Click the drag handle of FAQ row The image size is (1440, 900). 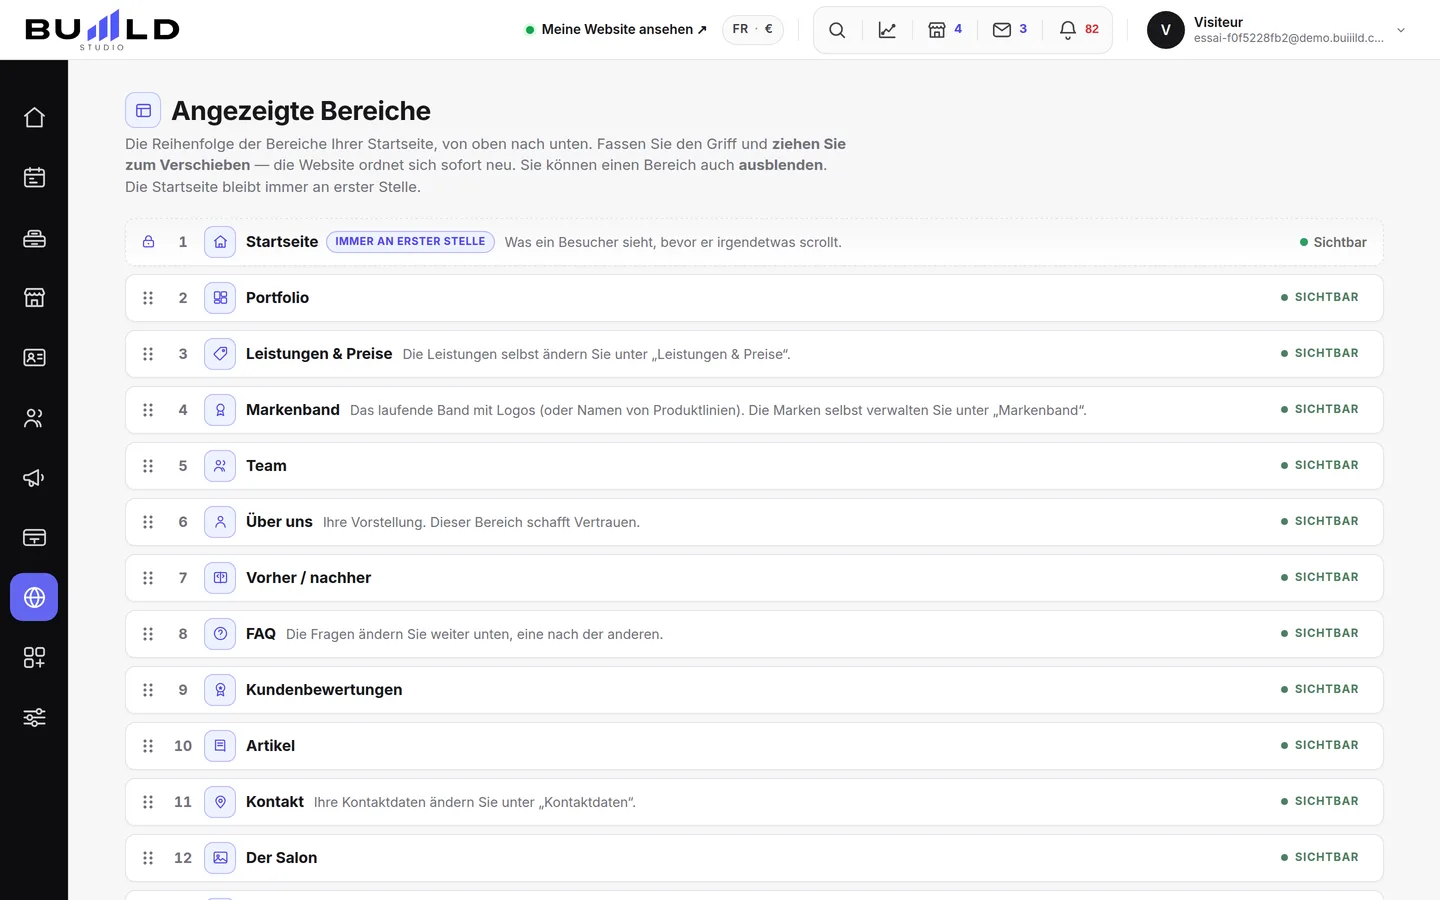click(x=148, y=634)
